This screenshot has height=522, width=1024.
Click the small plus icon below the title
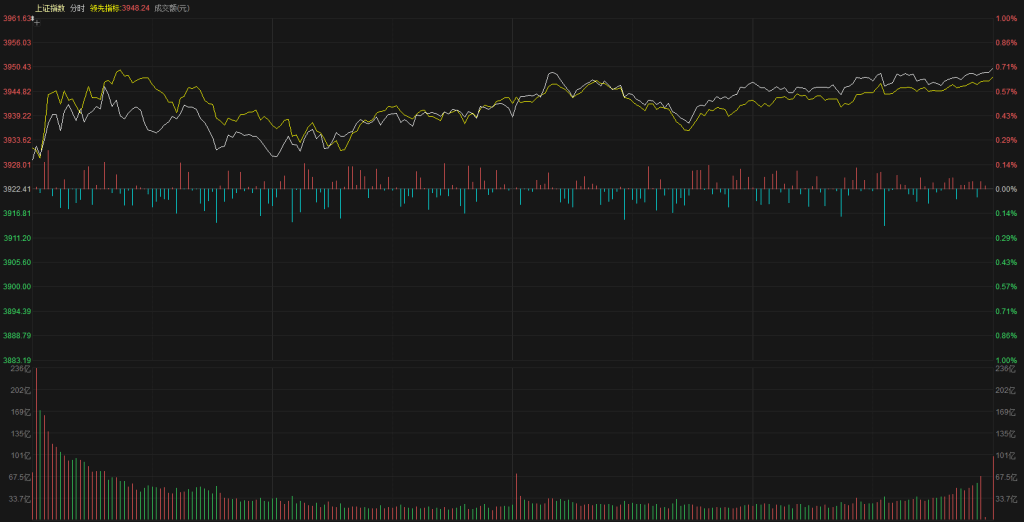point(37,21)
